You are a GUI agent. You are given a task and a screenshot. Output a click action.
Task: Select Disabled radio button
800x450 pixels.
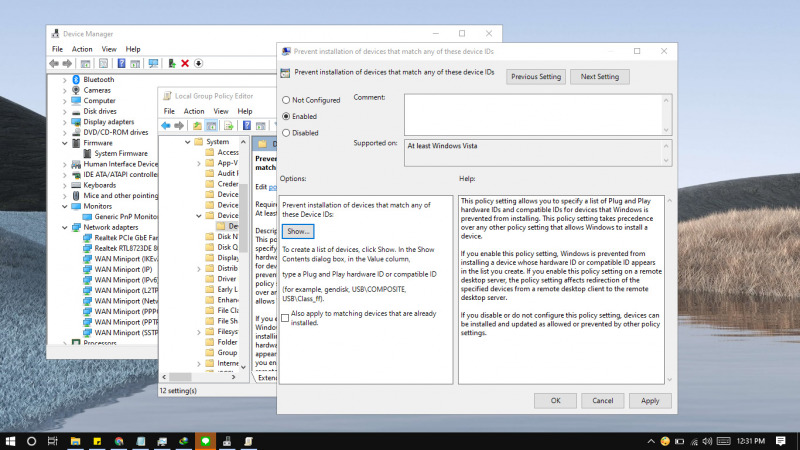point(286,133)
